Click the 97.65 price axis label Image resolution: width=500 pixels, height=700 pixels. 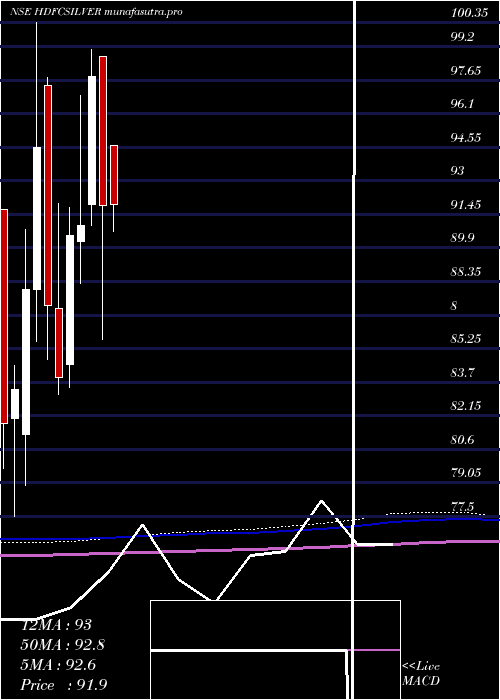click(x=466, y=70)
